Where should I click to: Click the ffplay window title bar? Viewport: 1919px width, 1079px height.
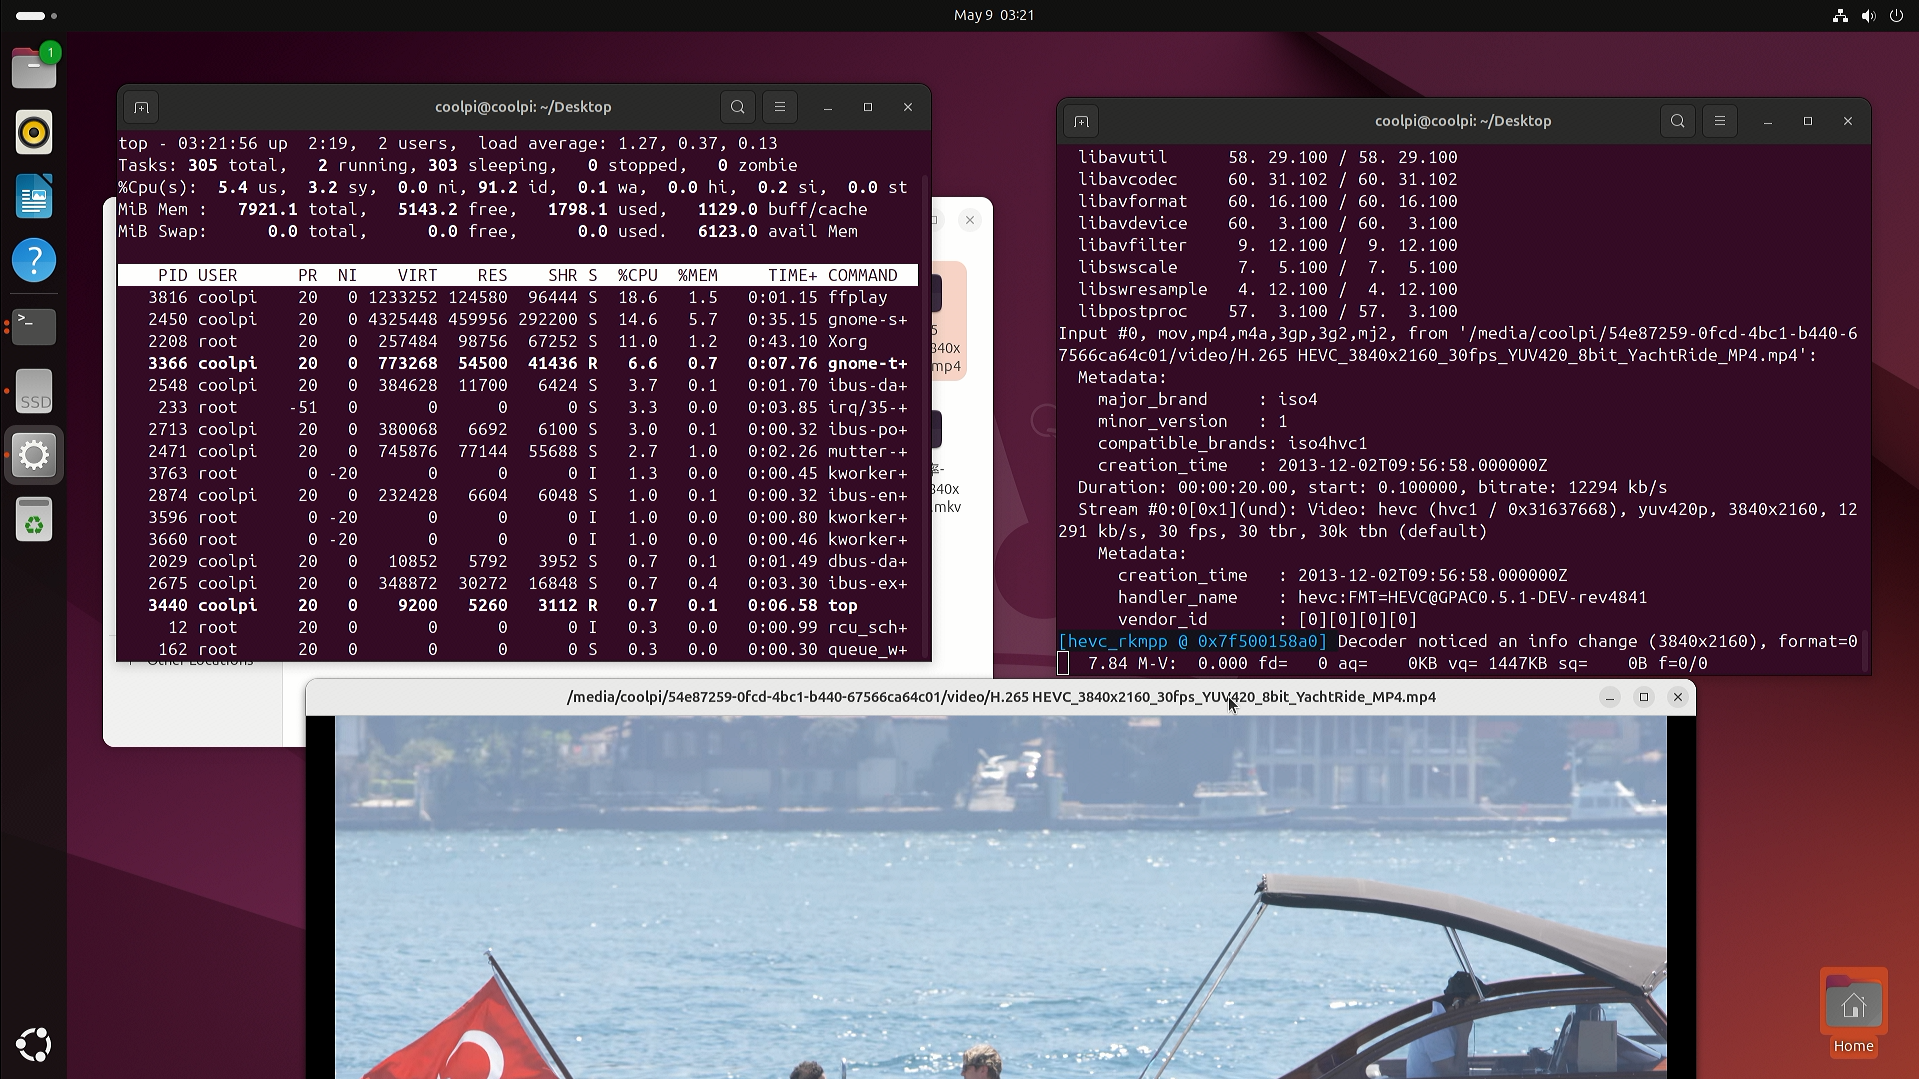1001,697
